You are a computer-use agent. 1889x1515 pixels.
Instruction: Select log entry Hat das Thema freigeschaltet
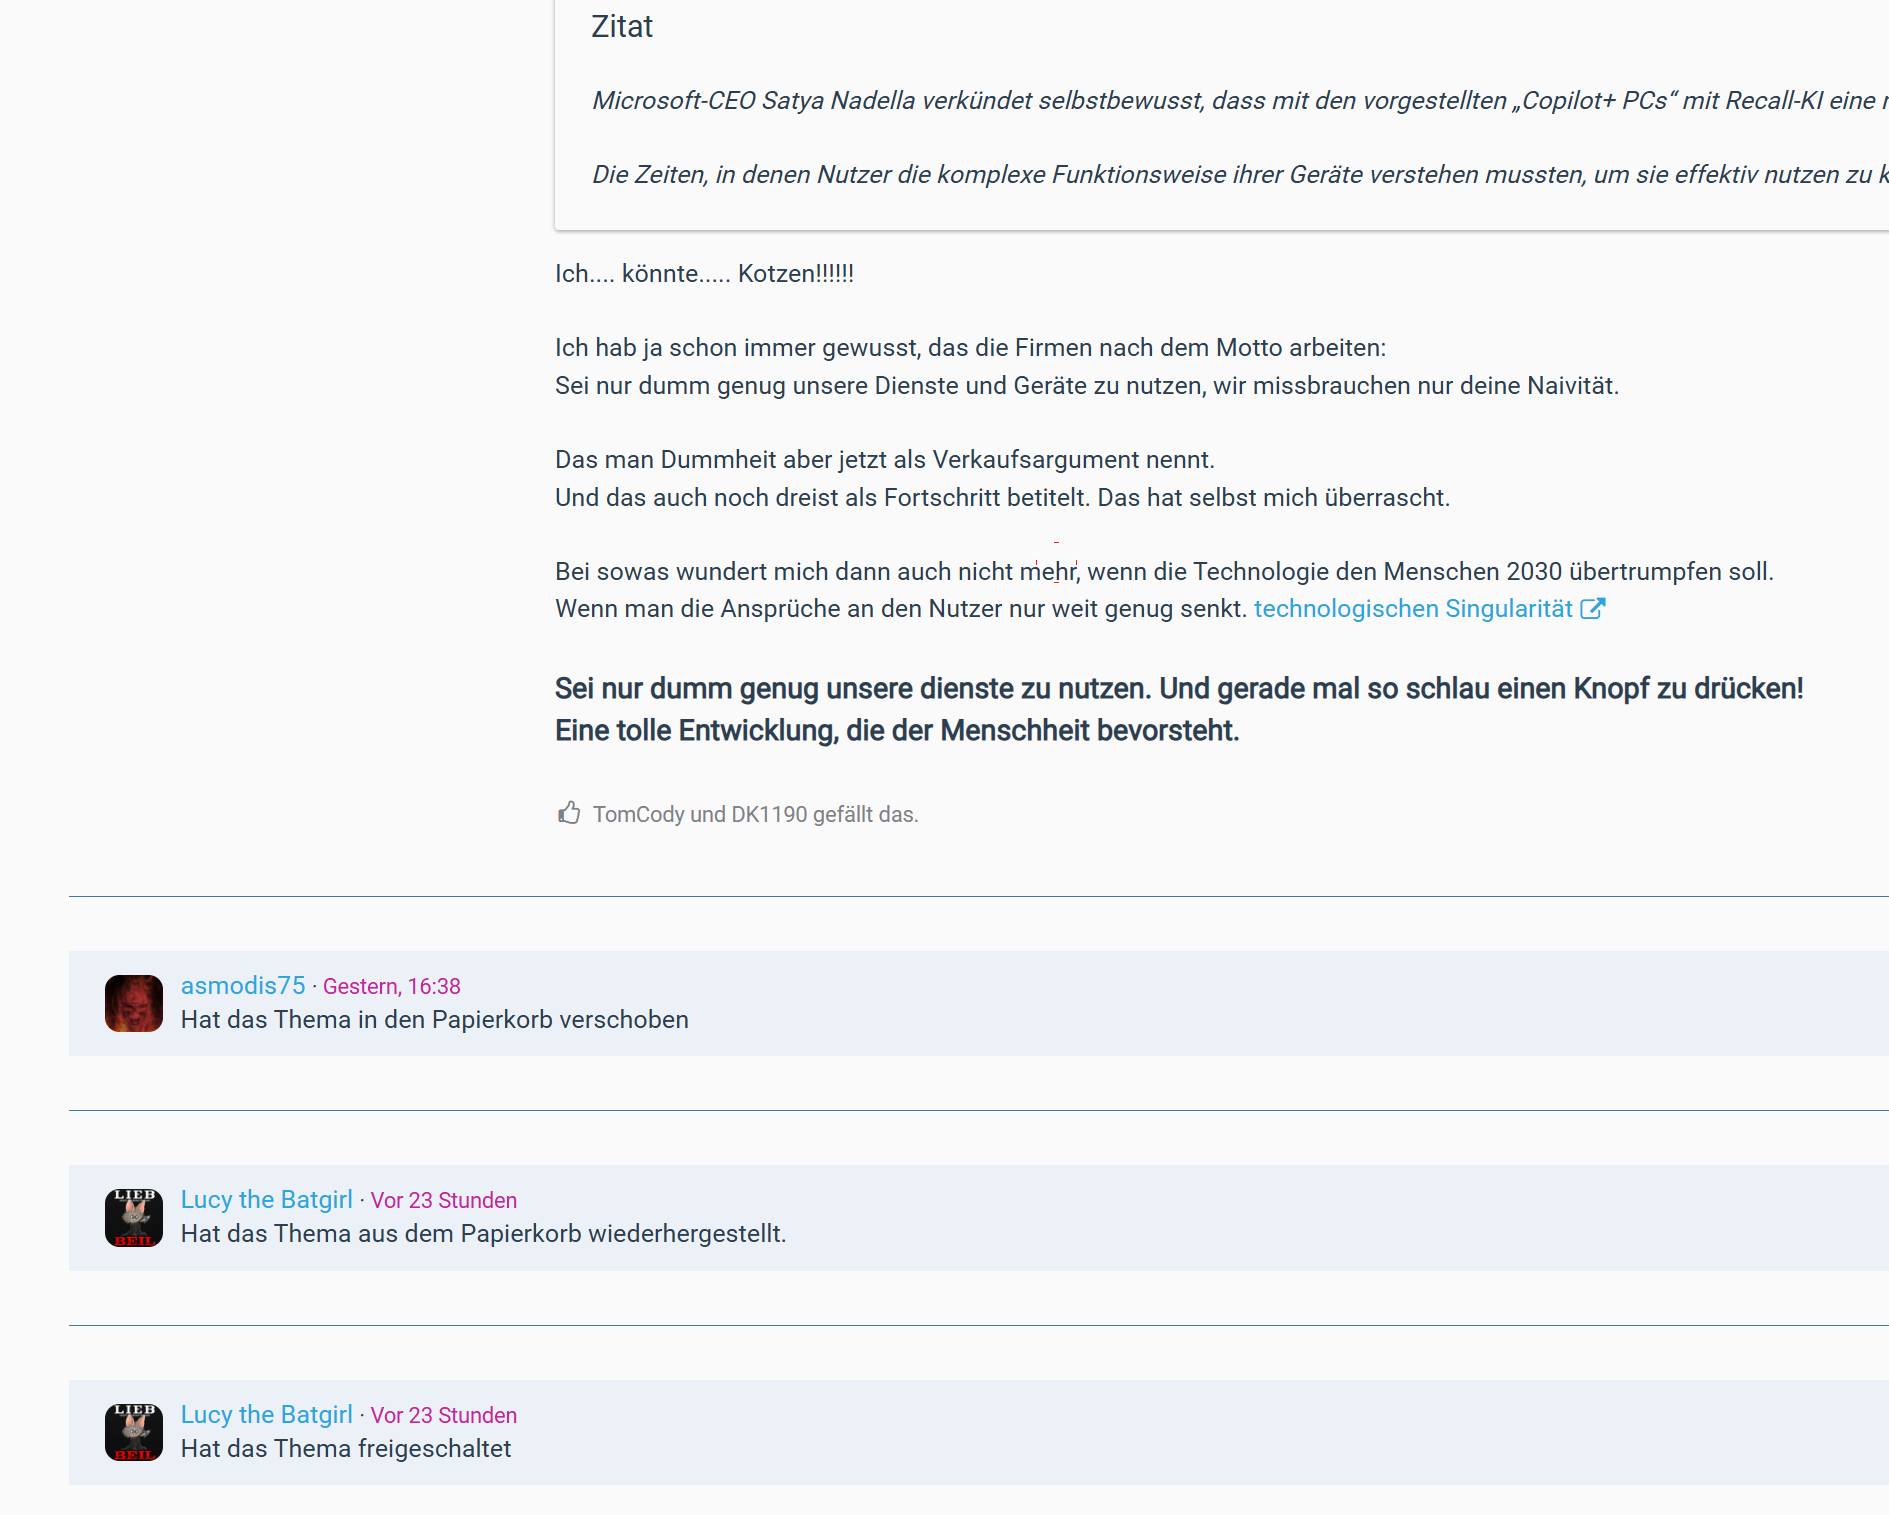(345, 1449)
